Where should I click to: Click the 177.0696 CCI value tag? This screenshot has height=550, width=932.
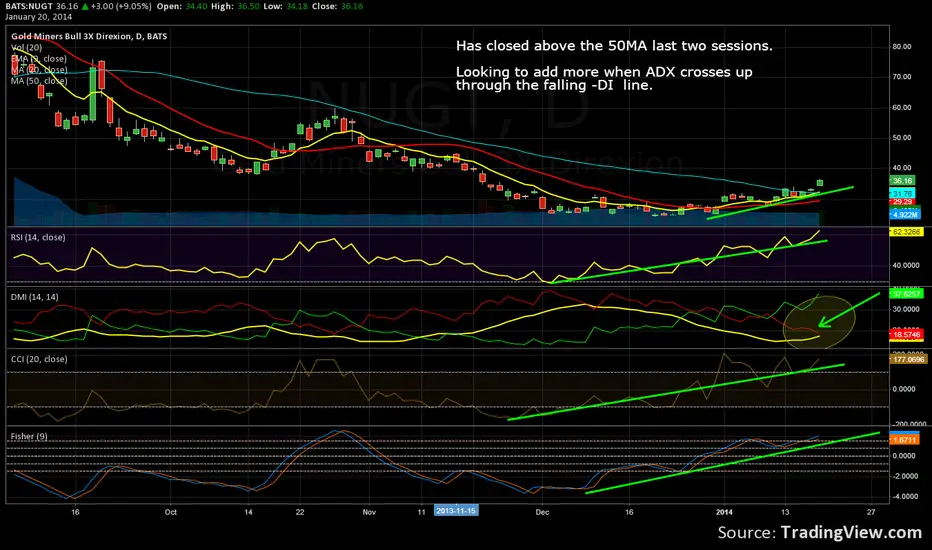click(x=908, y=359)
